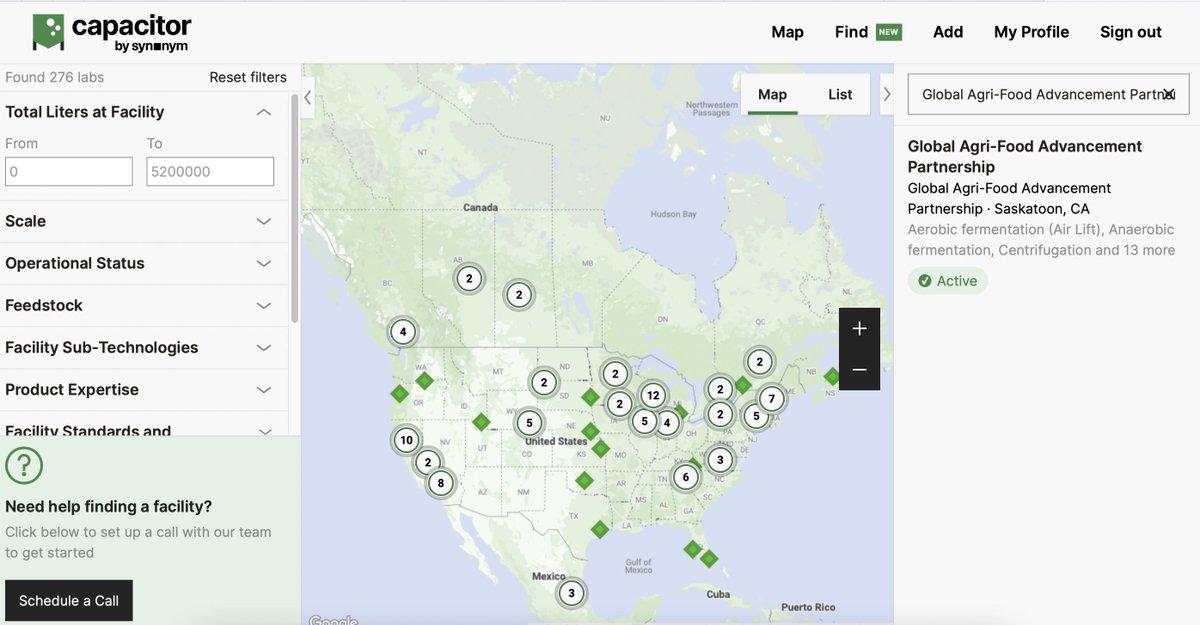This screenshot has width=1200, height=625.
Task: Click the From liters input field
Action: tap(69, 171)
